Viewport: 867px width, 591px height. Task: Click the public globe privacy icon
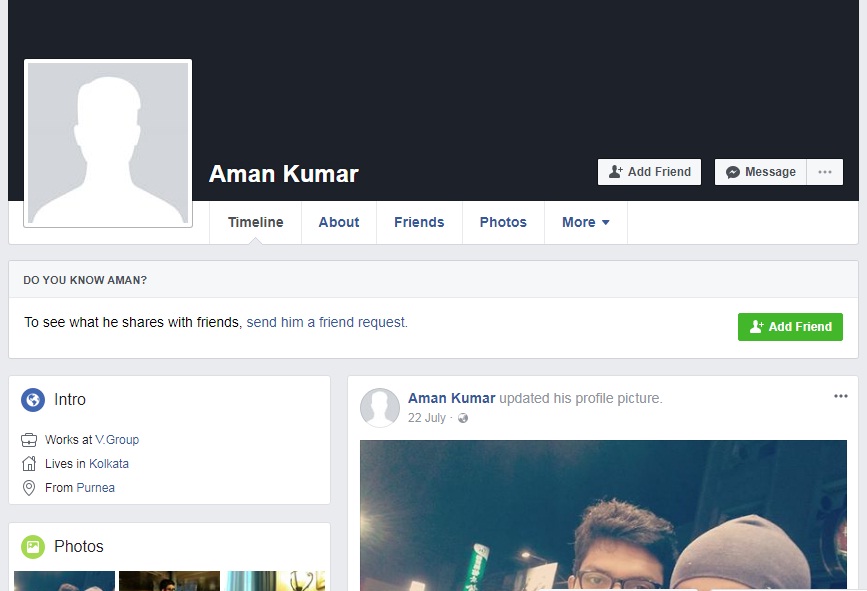tap(463, 418)
